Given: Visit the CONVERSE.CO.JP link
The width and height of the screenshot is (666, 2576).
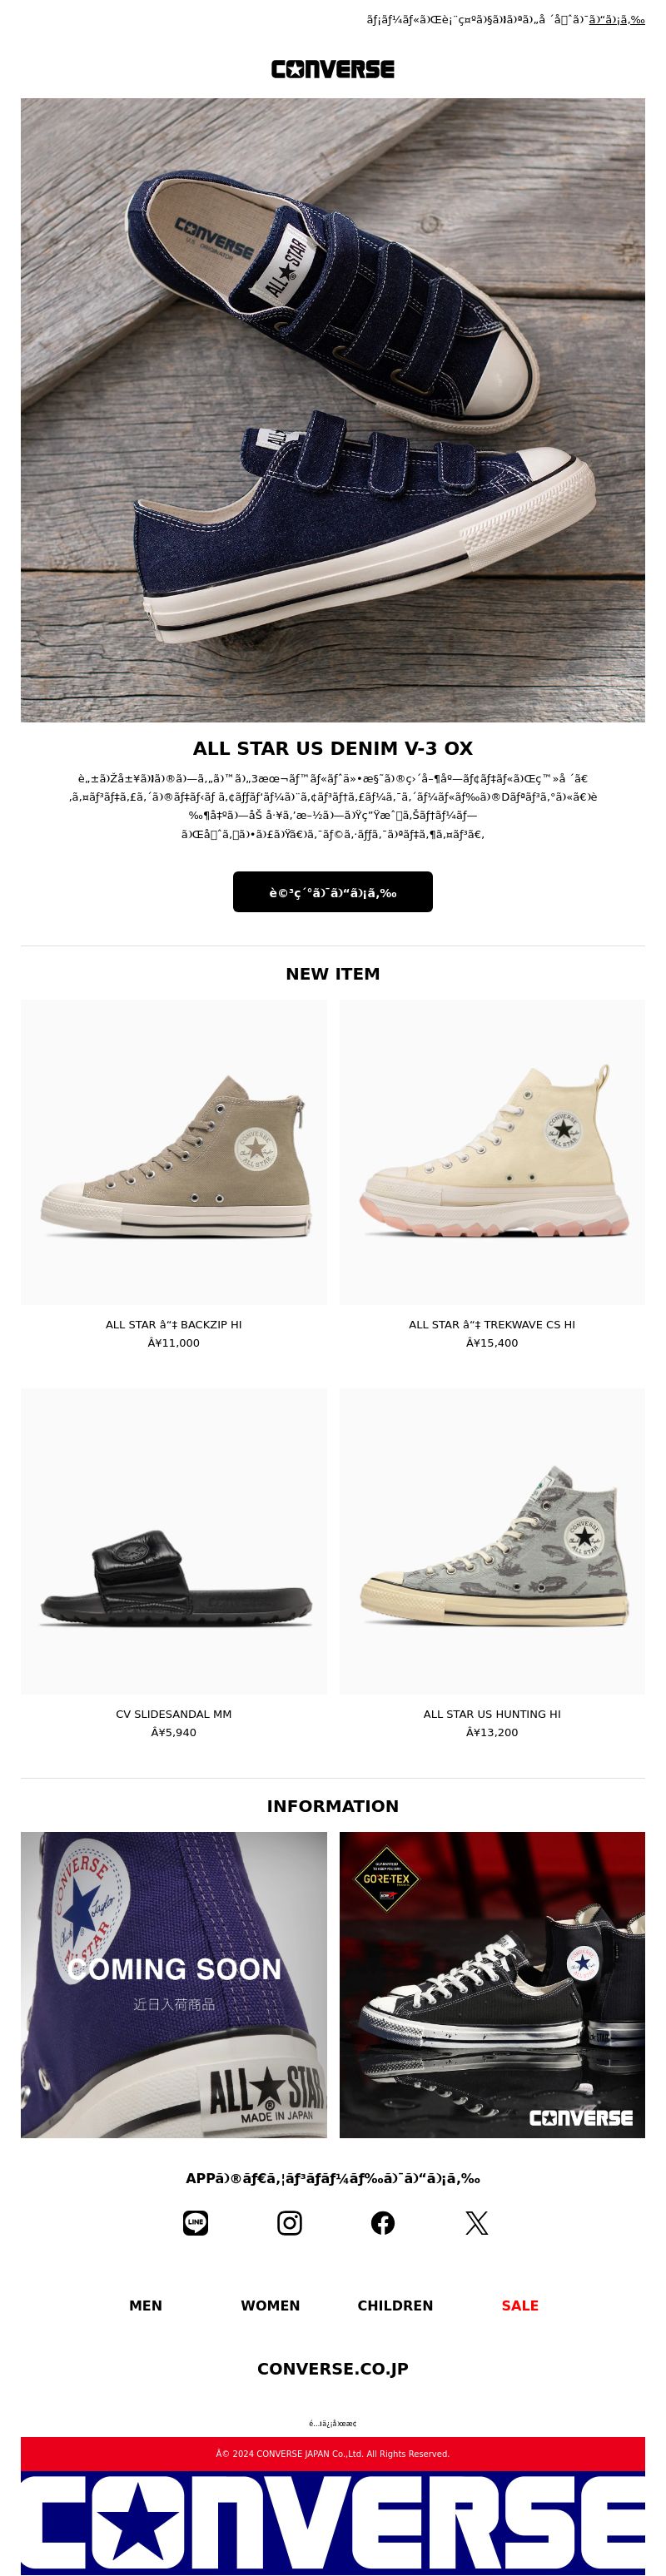Looking at the screenshot, I should pyautogui.click(x=333, y=2368).
